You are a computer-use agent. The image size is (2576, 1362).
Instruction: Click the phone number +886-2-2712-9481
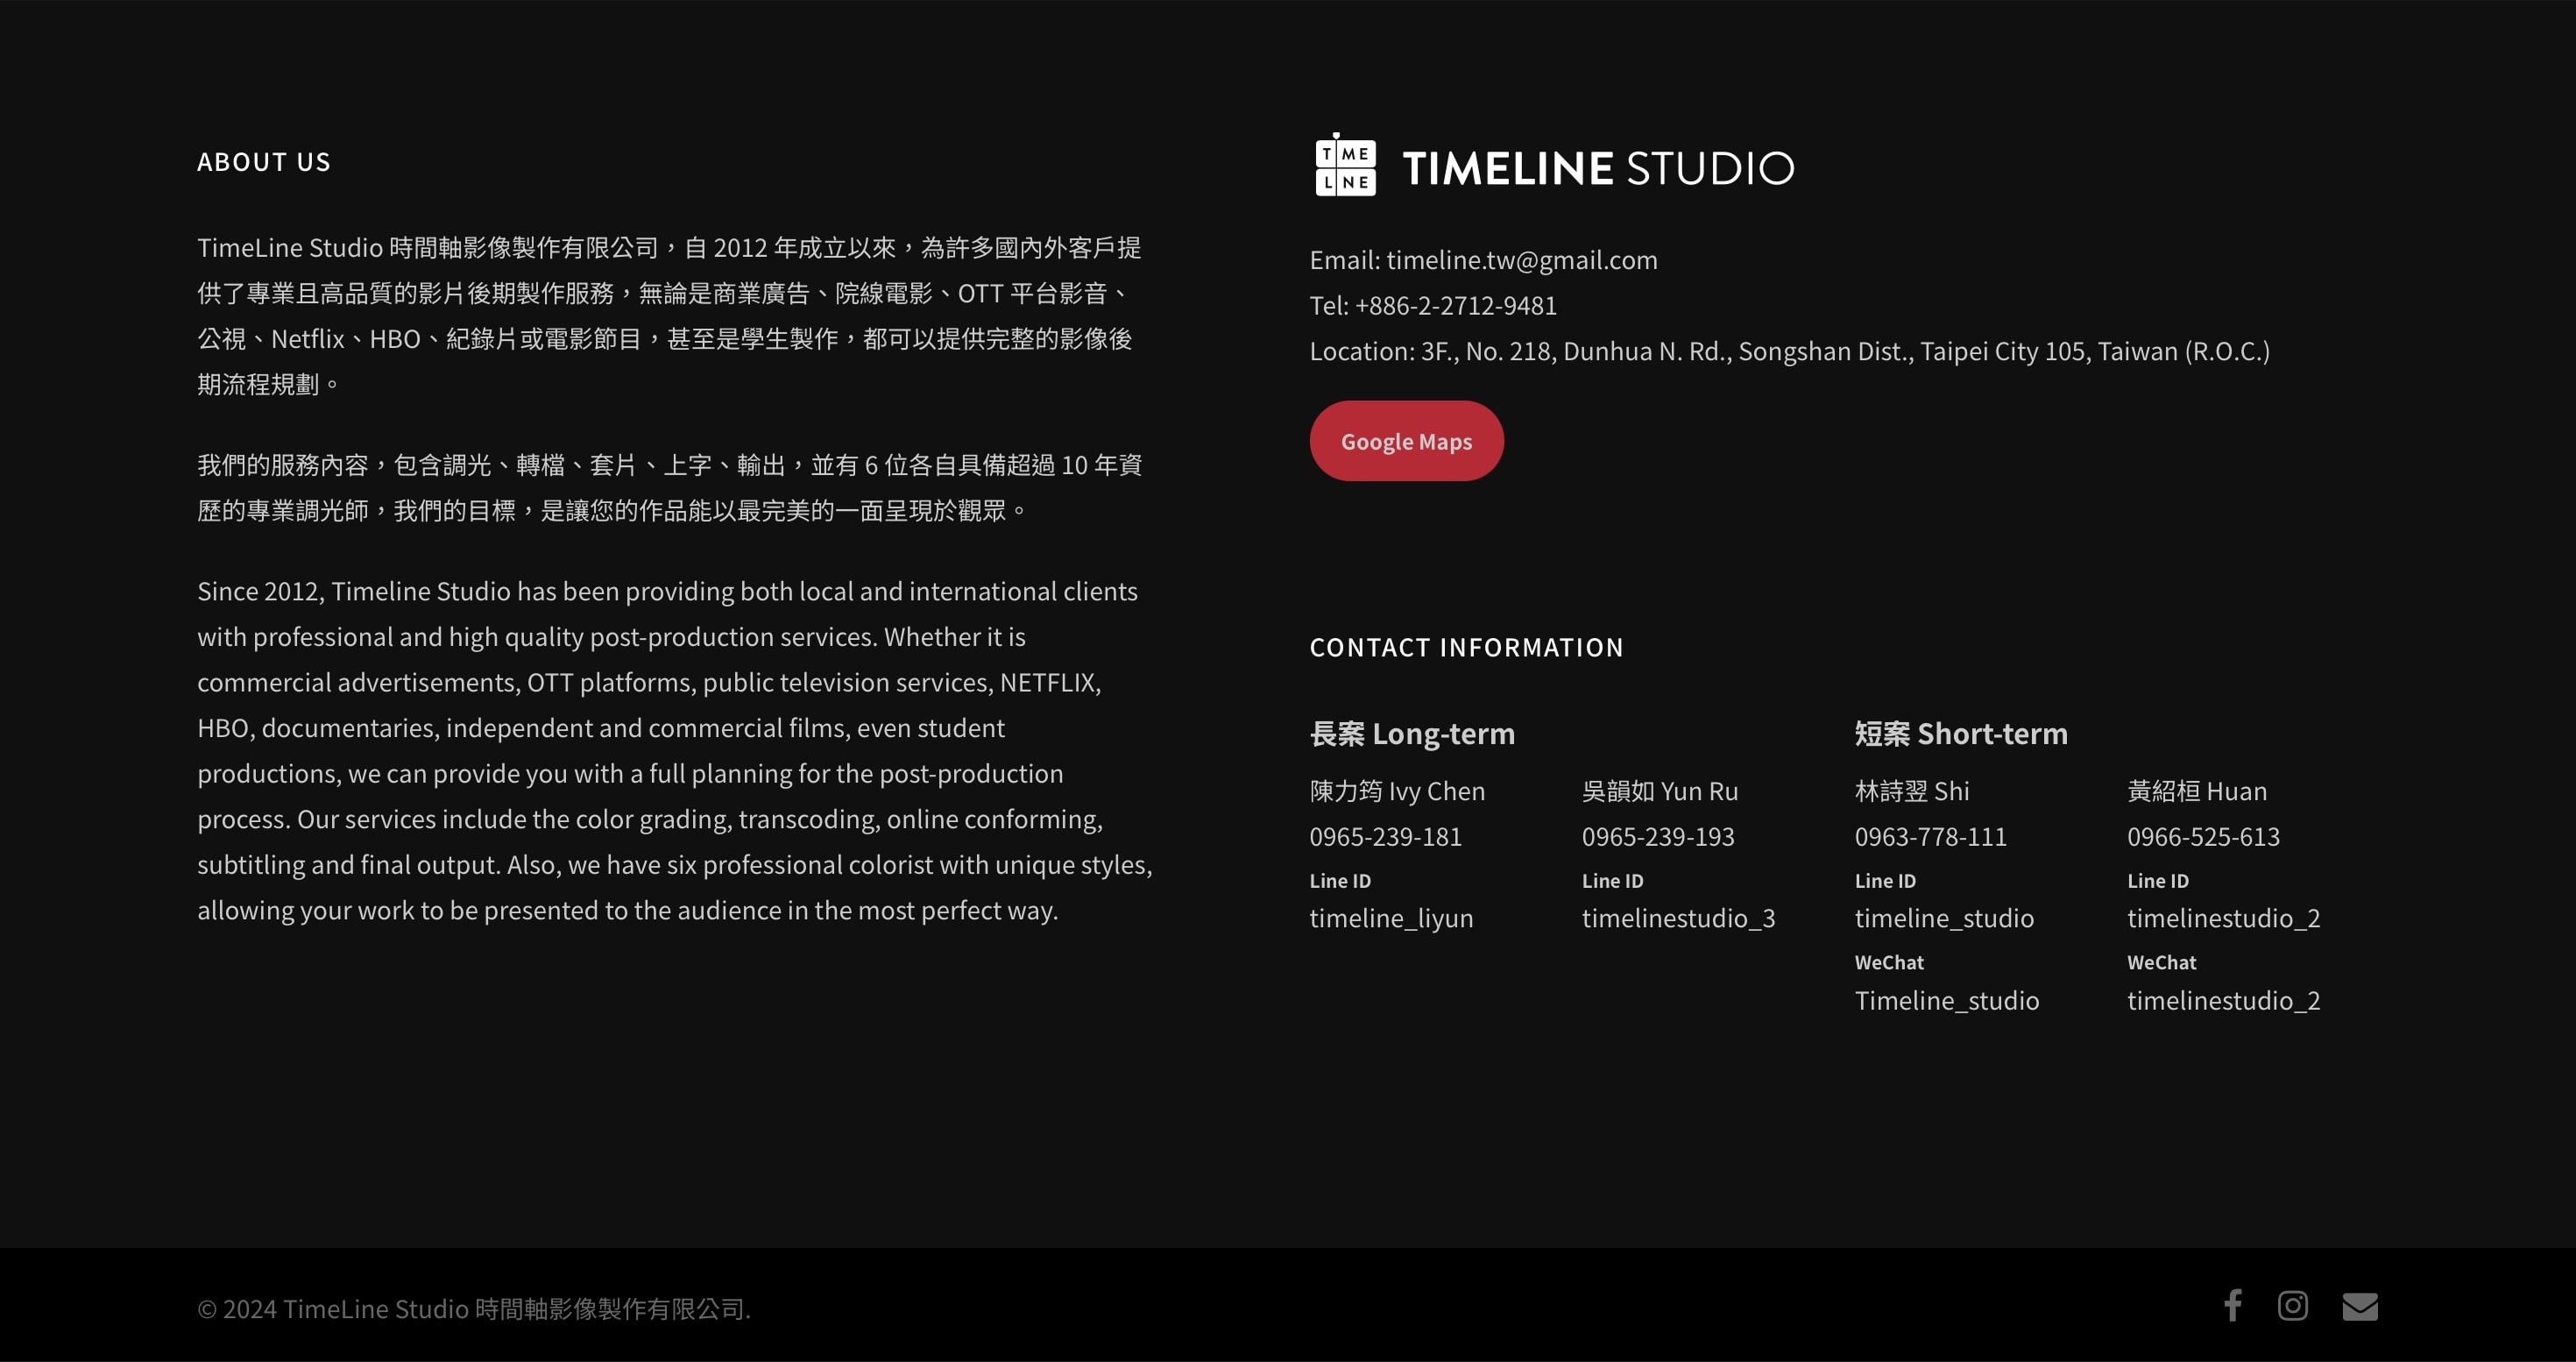click(1455, 306)
